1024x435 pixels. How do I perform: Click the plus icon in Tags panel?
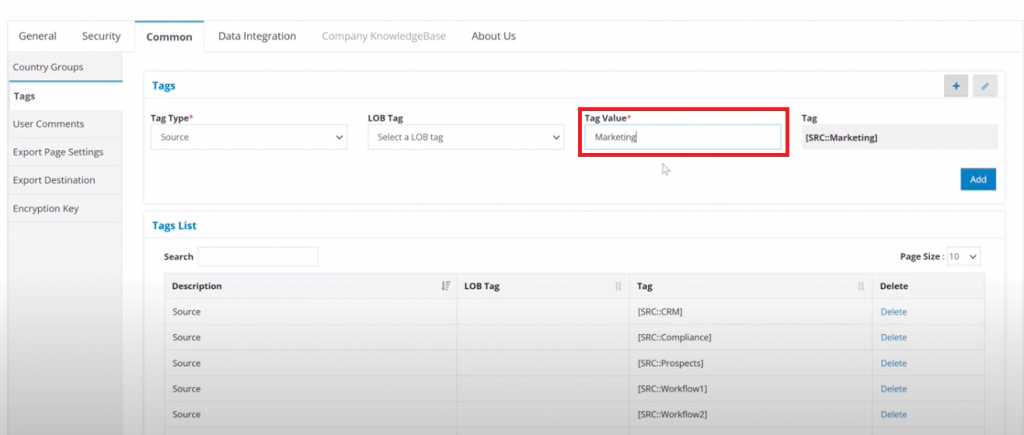955,87
